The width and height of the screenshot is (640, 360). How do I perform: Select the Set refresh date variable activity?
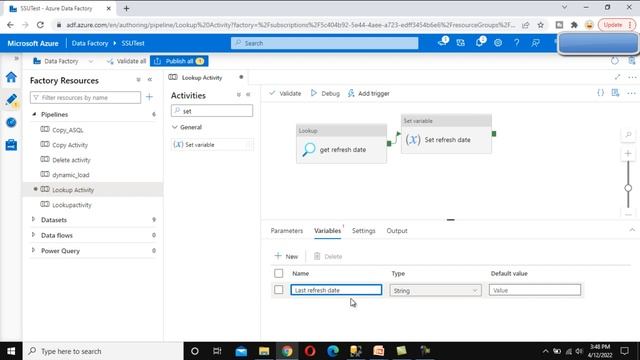click(447, 134)
